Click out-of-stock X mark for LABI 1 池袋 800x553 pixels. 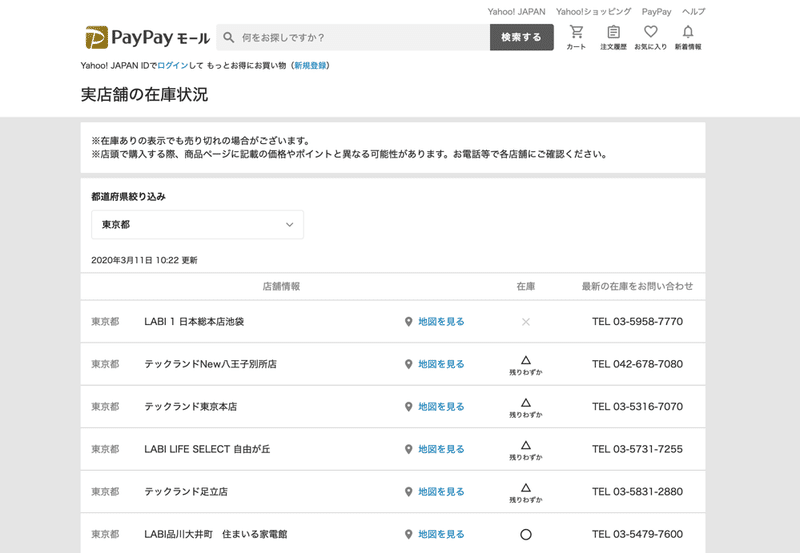(526, 322)
